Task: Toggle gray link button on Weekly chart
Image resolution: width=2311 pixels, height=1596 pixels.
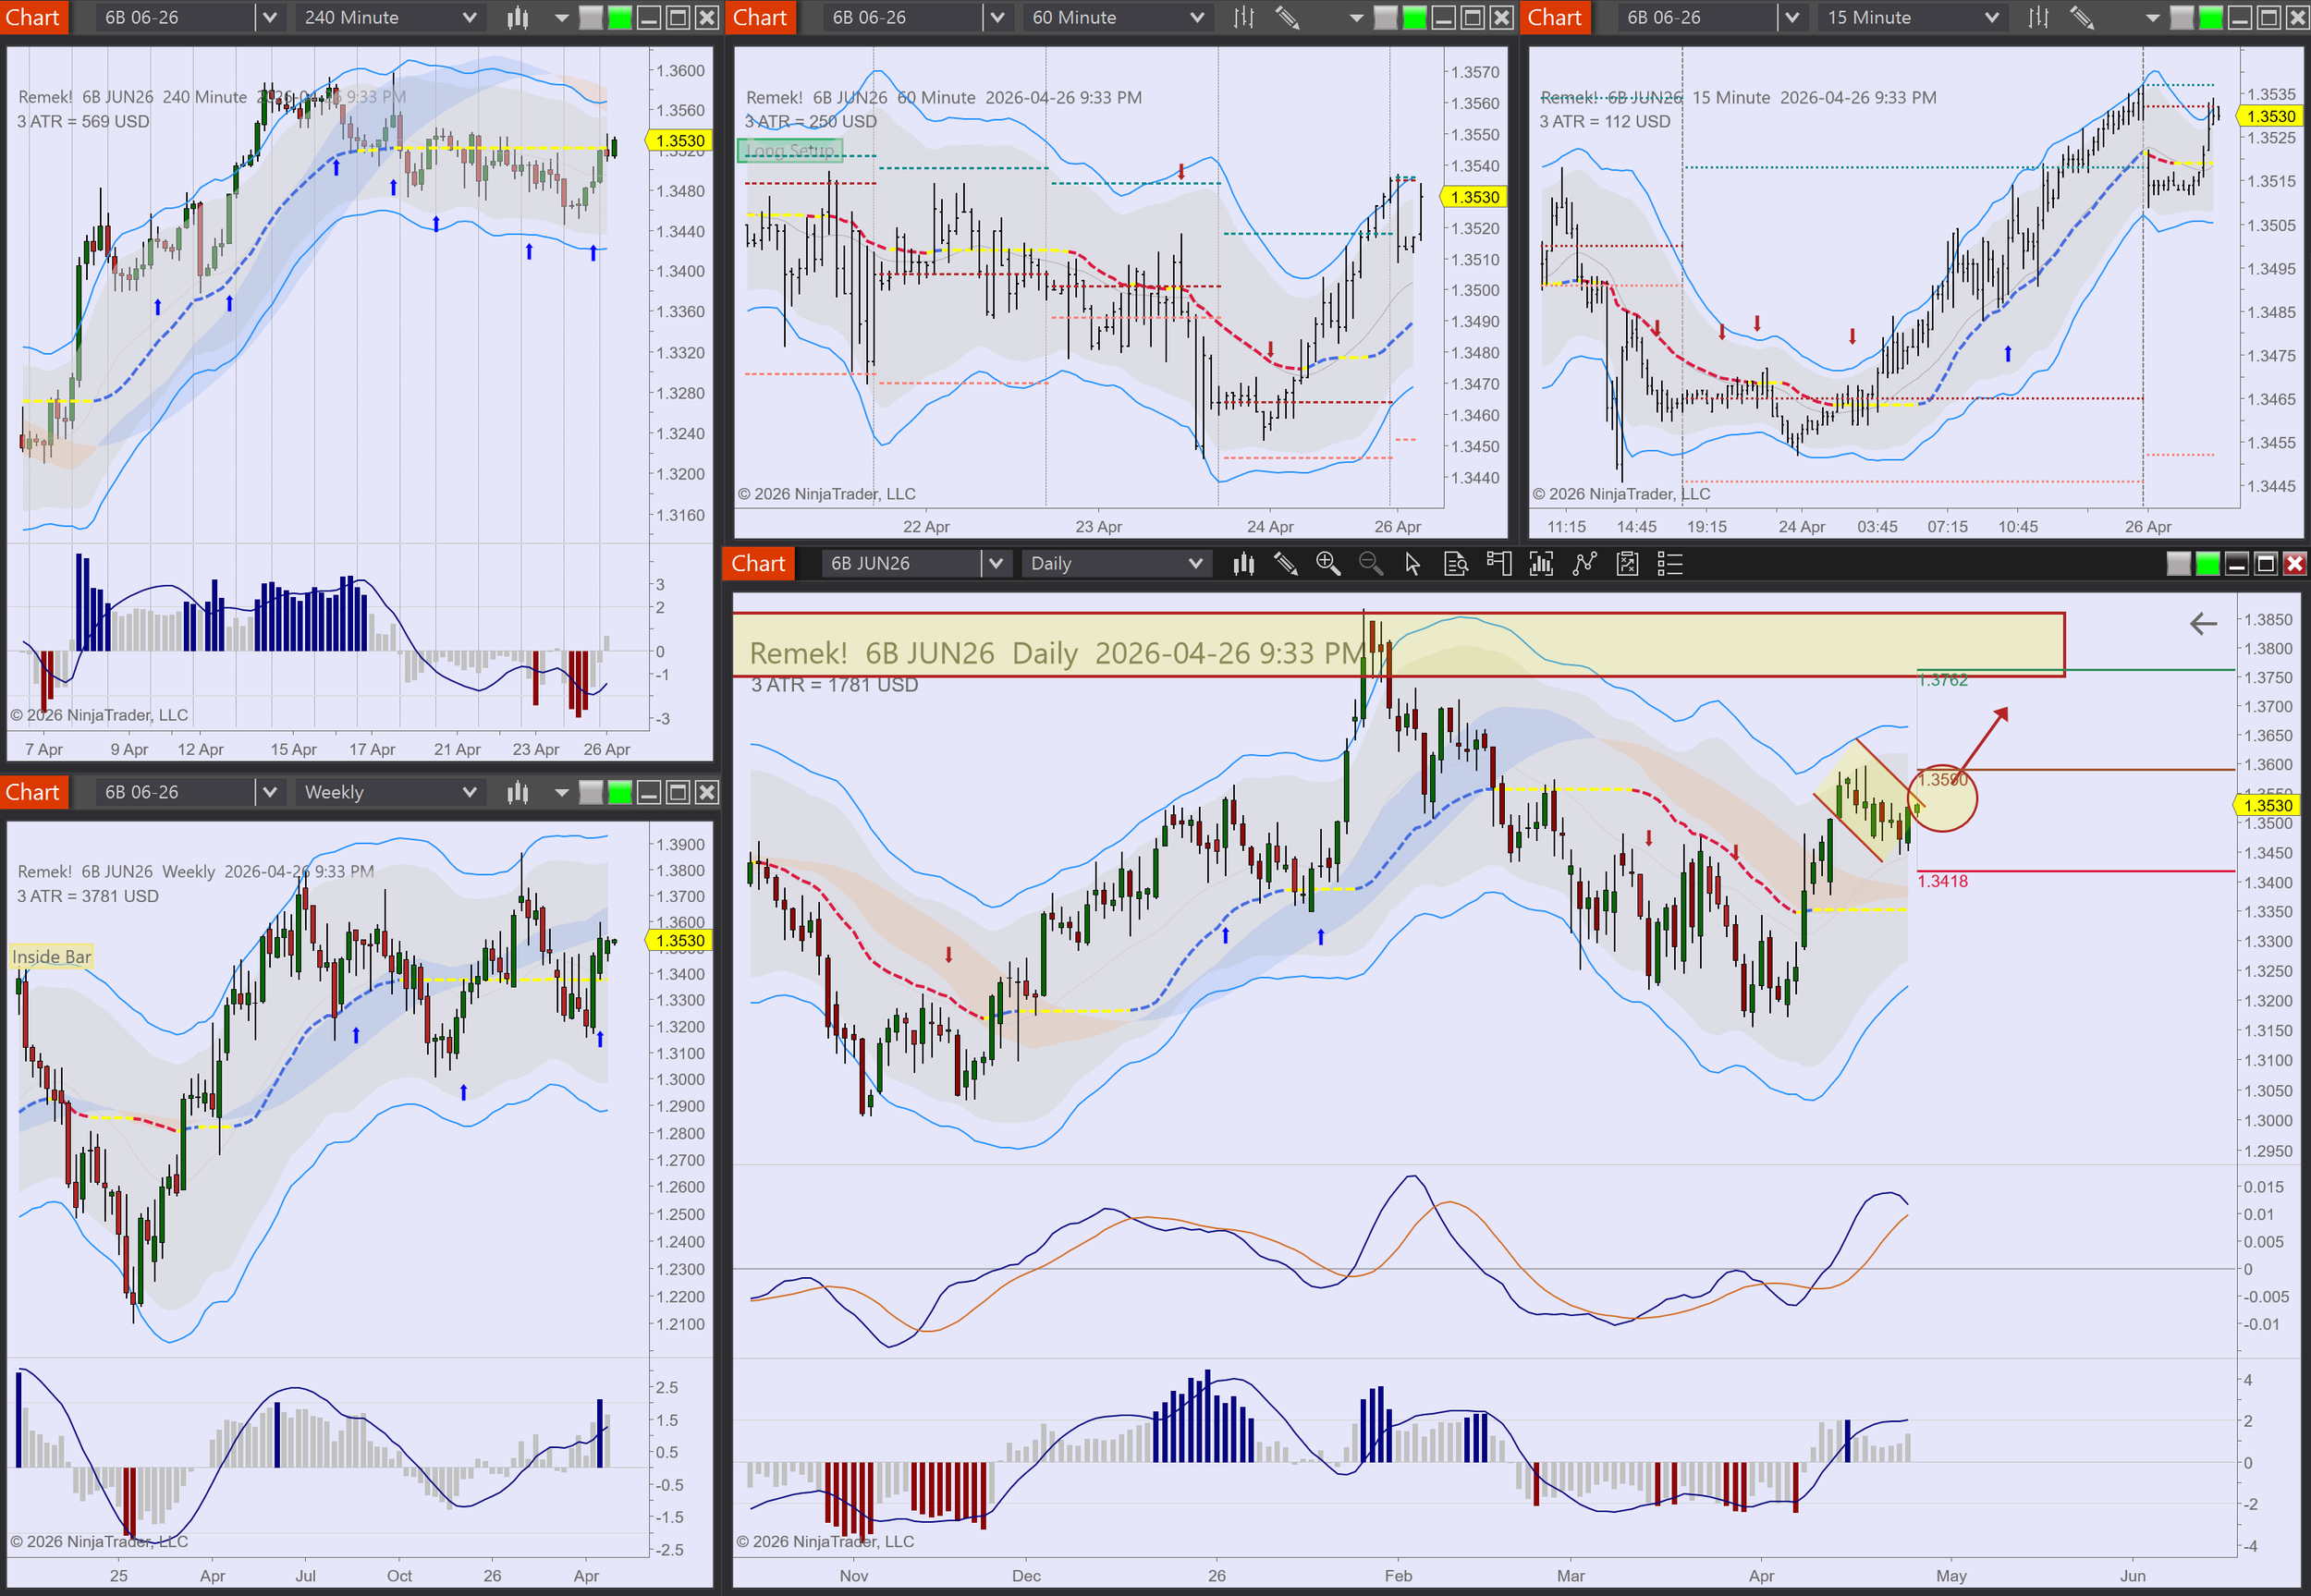Action: [x=591, y=792]
